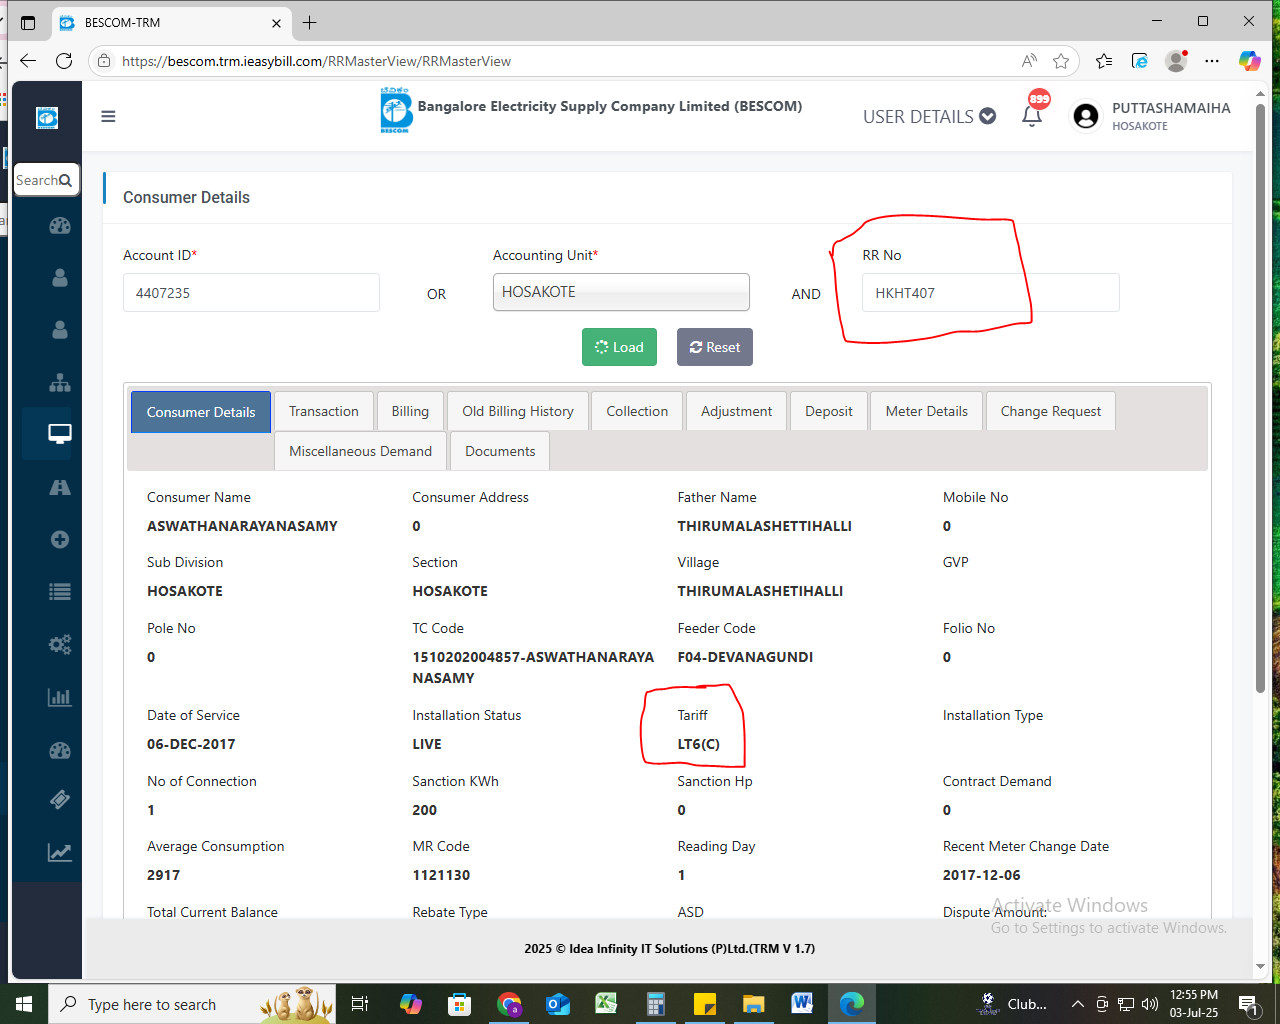Click the PUTTASHAMAIHA user avatar icon
The image size is (1280, 1024).
(x=1085, y=116)
